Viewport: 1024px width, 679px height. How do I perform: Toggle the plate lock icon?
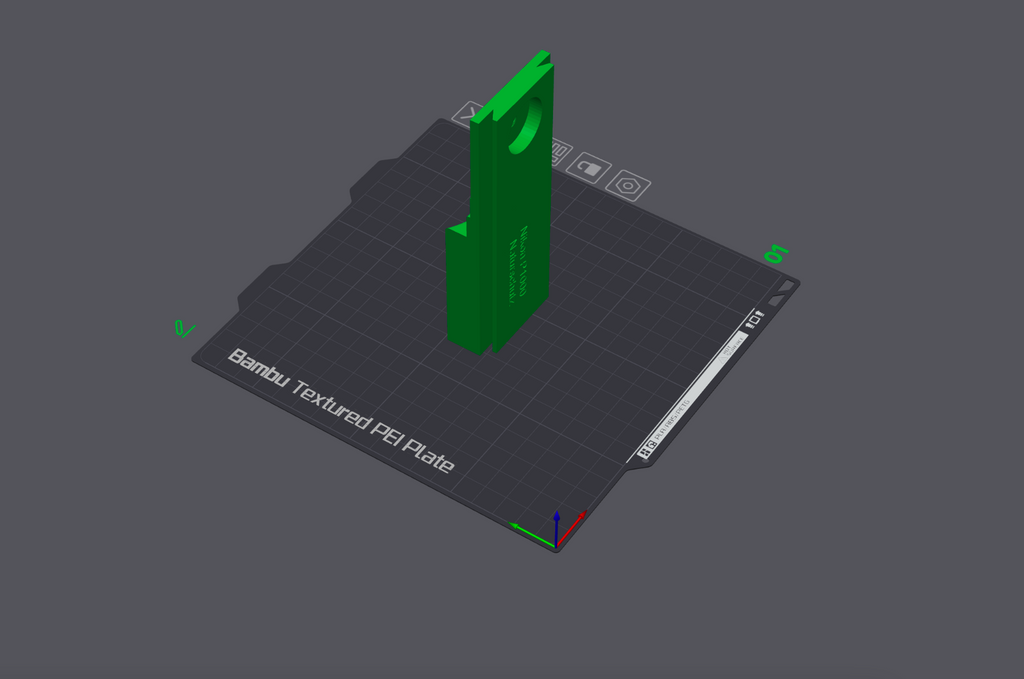tap(588, 168)
